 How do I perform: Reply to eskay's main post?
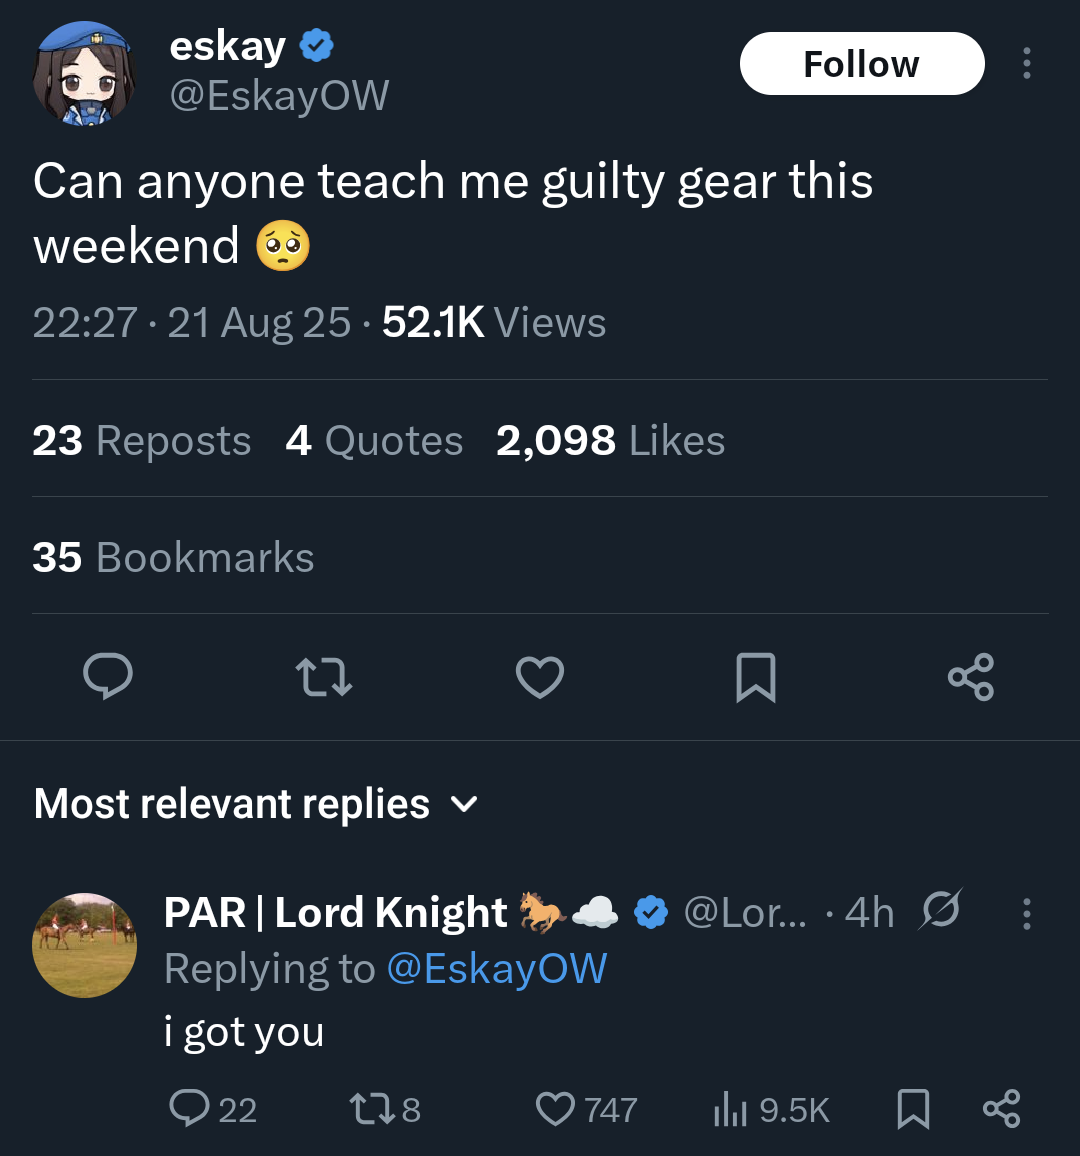click(x=107, y=677)
